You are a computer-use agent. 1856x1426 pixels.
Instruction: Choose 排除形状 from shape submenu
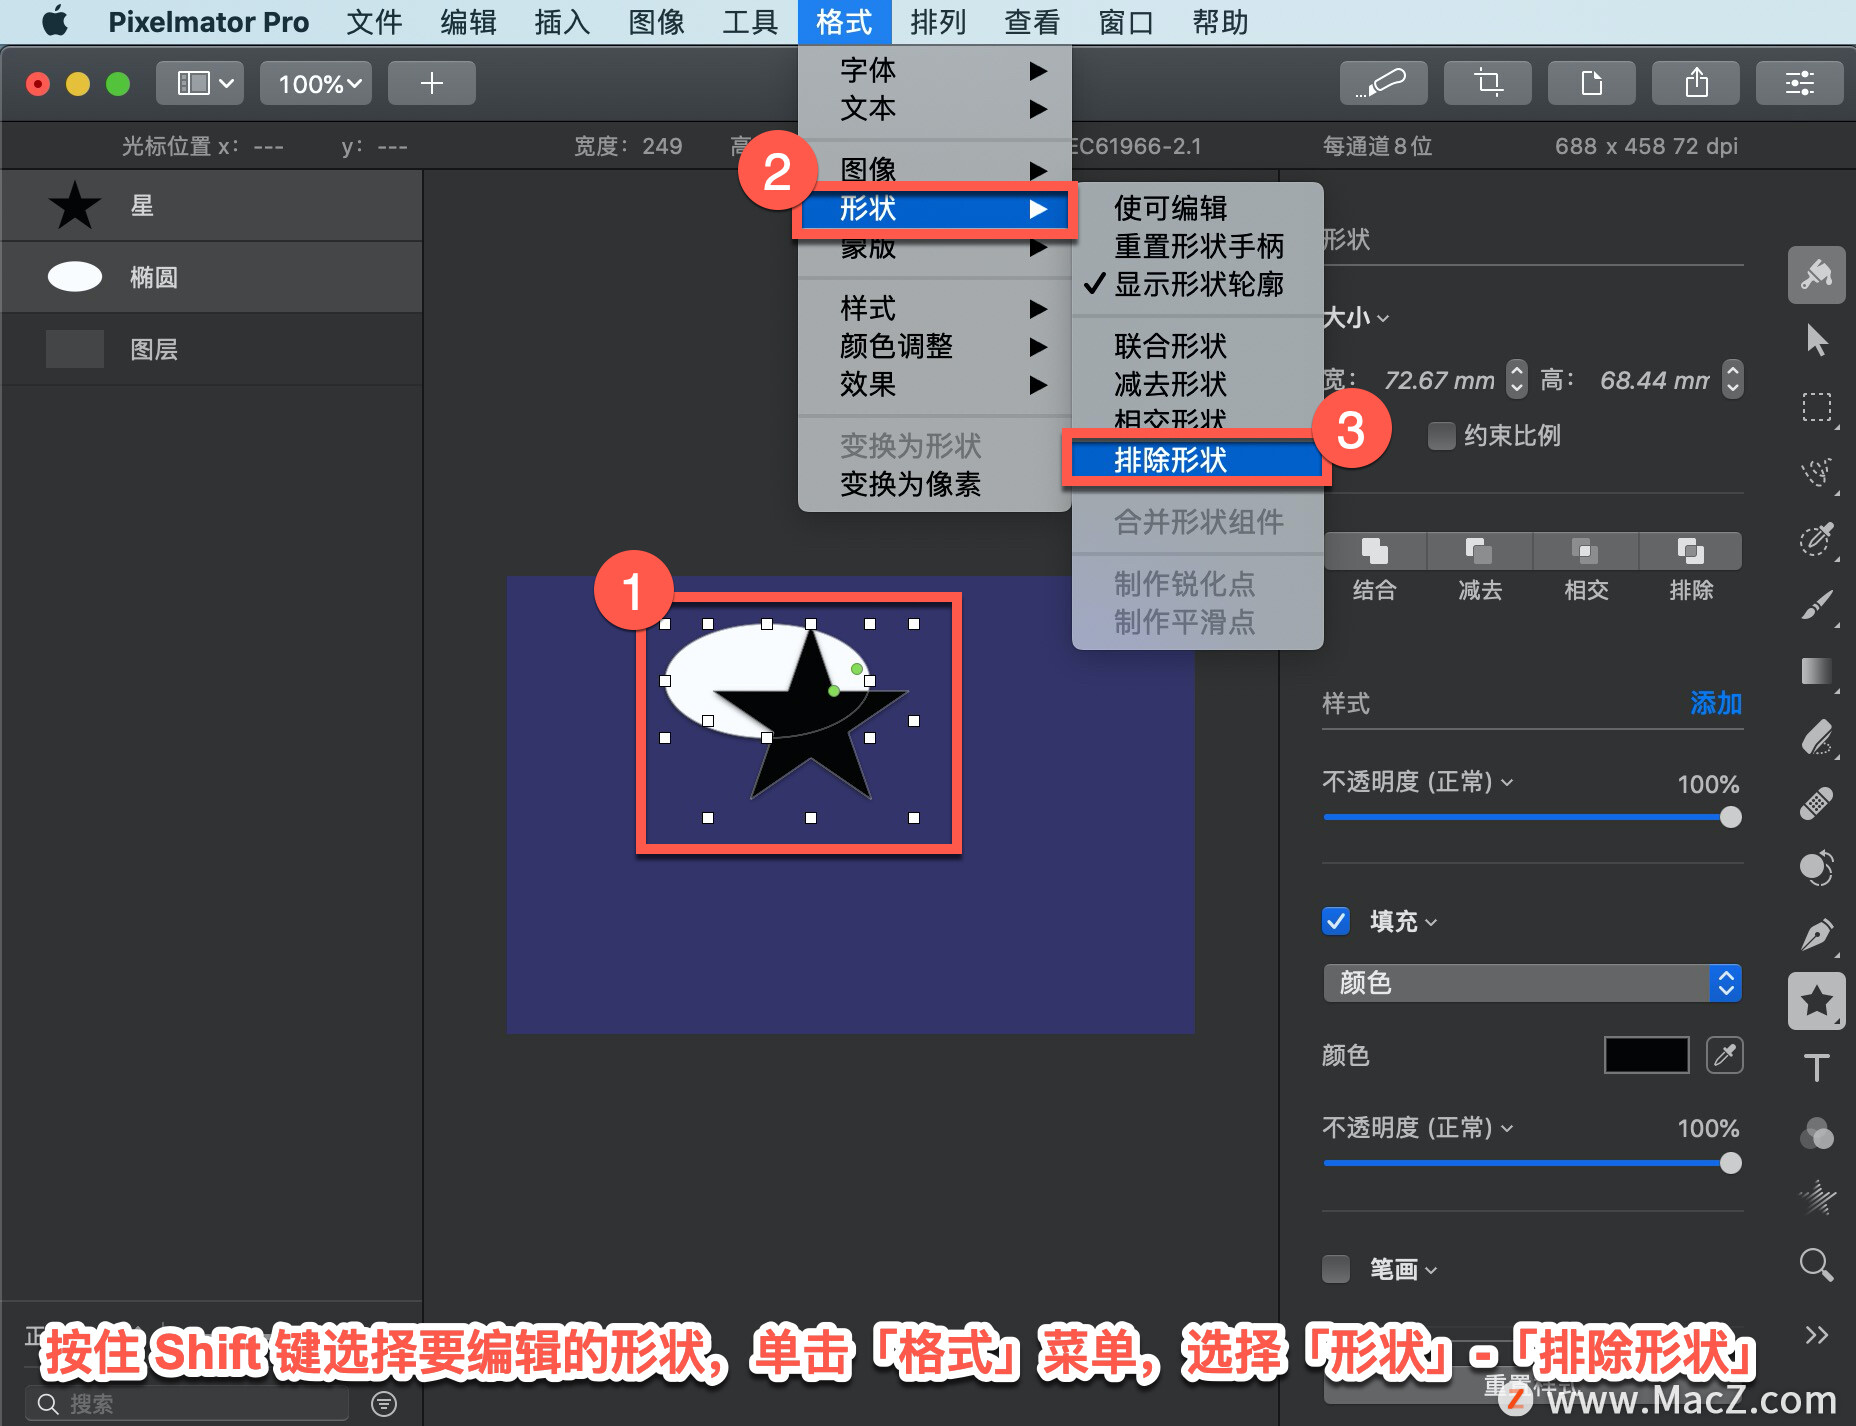pos(1196,460)
